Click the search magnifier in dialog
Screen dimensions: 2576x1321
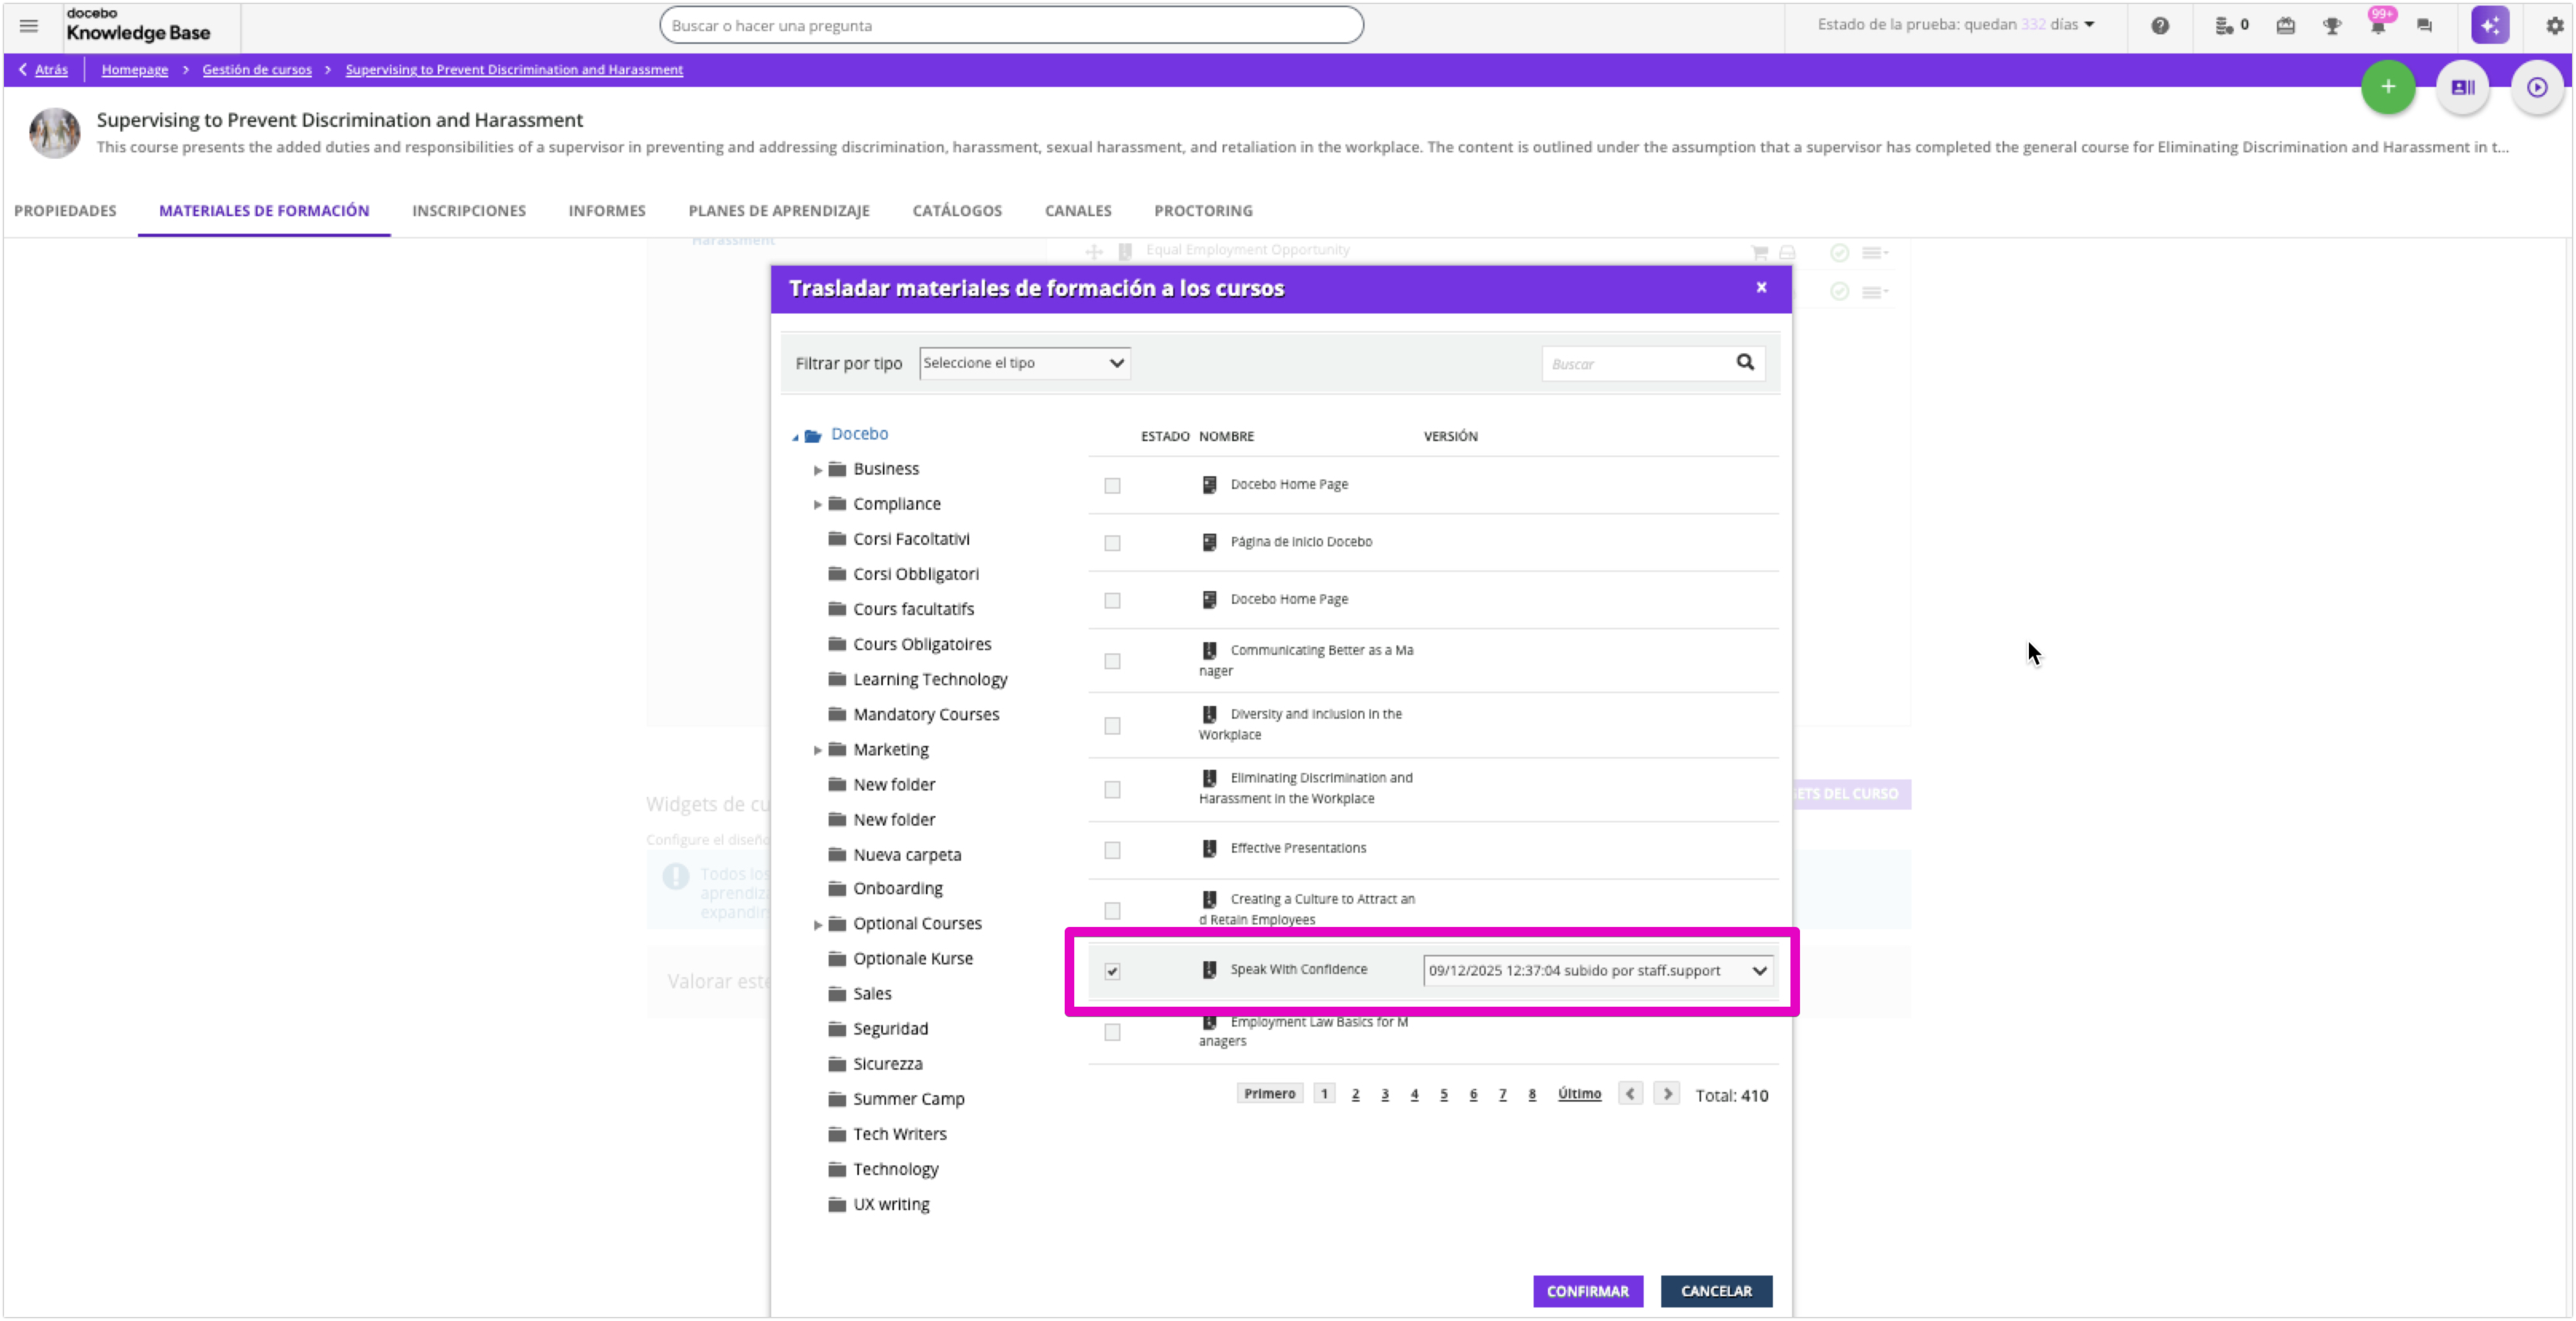pos(1745,363)
